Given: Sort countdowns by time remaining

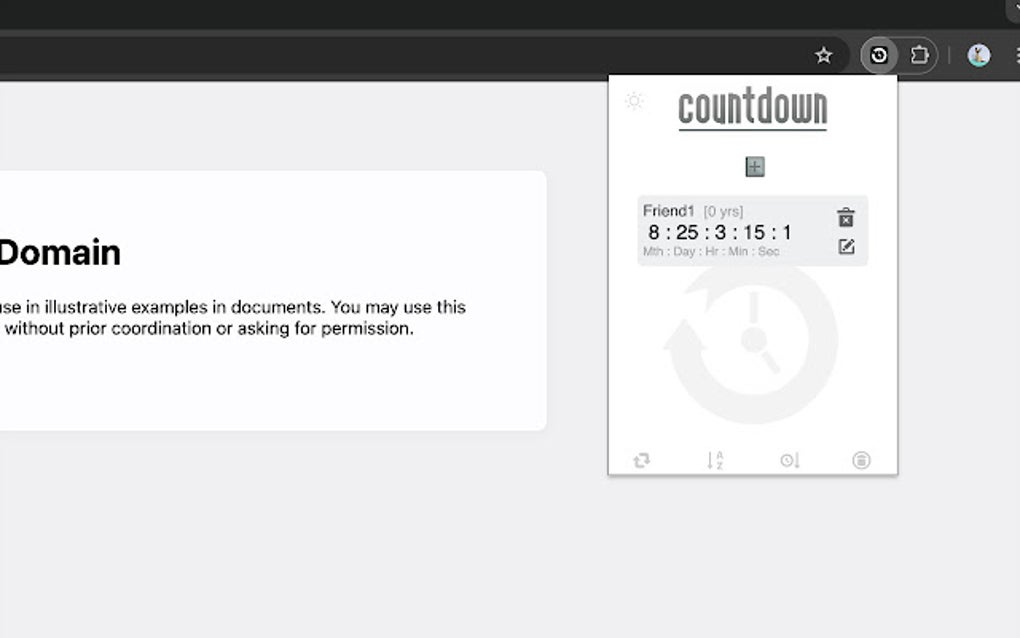Looking at the screenshot, I should pyautogui.click(x=789, y=460).
